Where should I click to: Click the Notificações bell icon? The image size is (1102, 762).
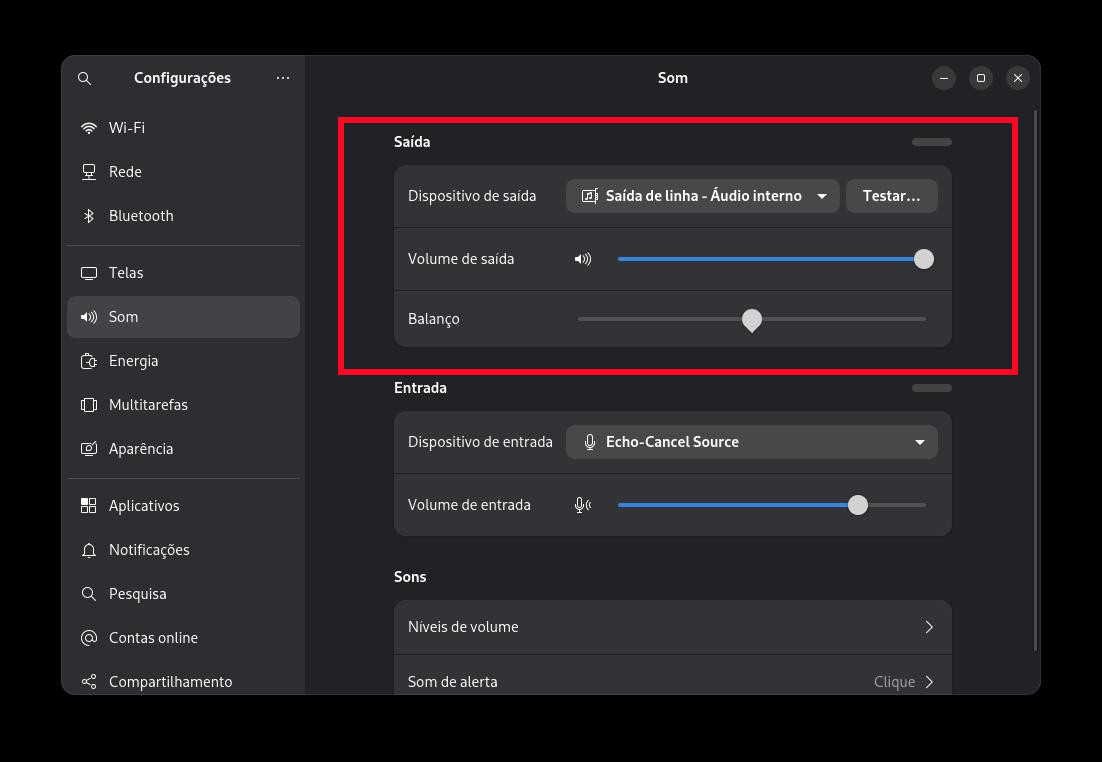[89, 550]
